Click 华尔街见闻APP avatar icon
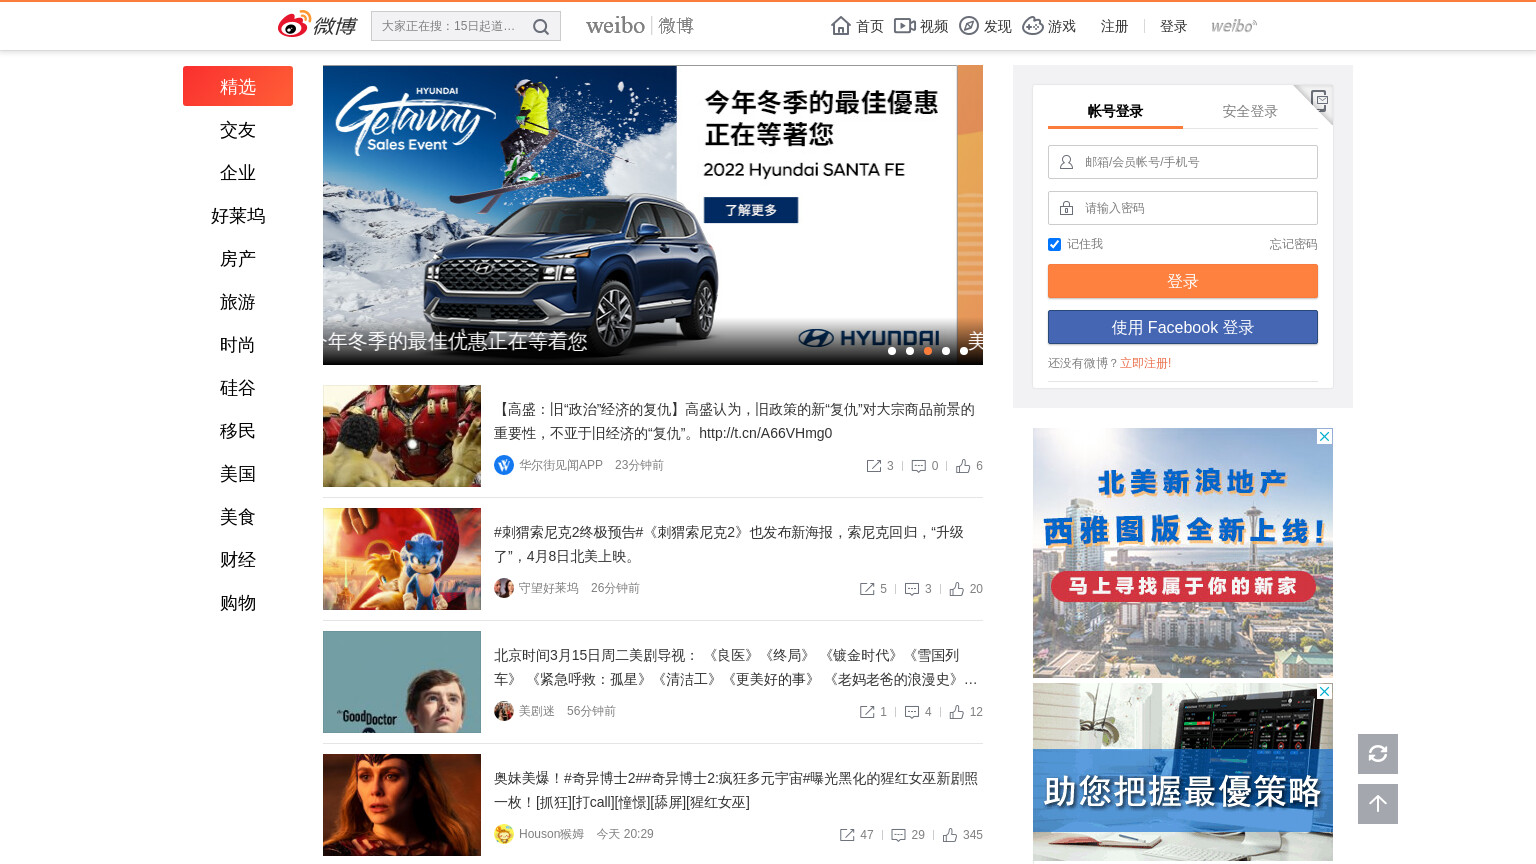The width and height of the screenshot is (1536, 864). point(504,465)
